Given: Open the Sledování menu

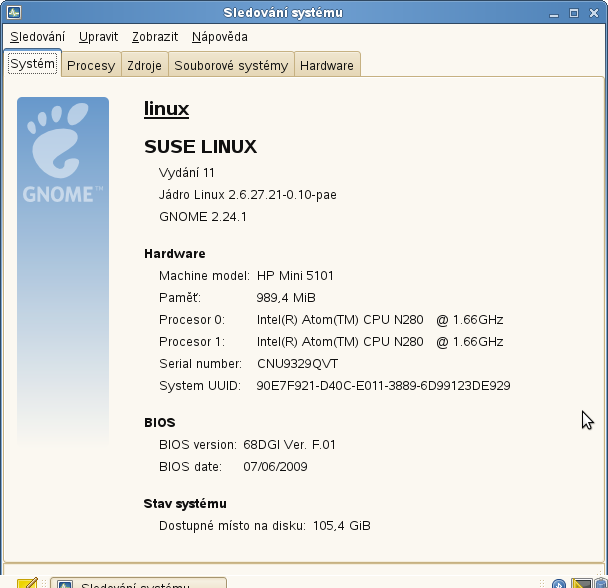Looking at the screenshot, I should [38, 37].
